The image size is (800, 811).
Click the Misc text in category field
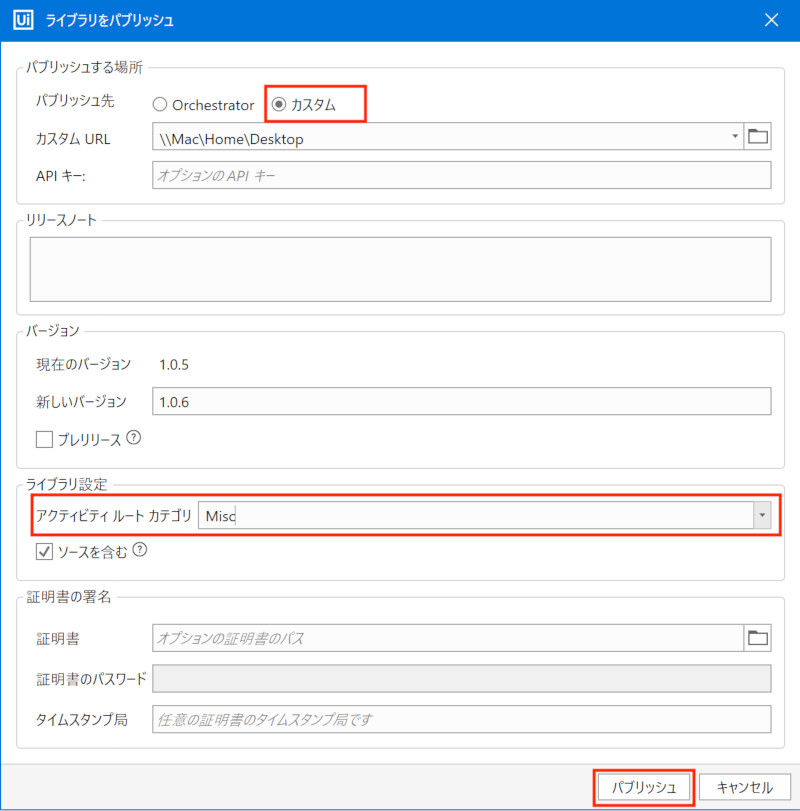tap(221, 516)
